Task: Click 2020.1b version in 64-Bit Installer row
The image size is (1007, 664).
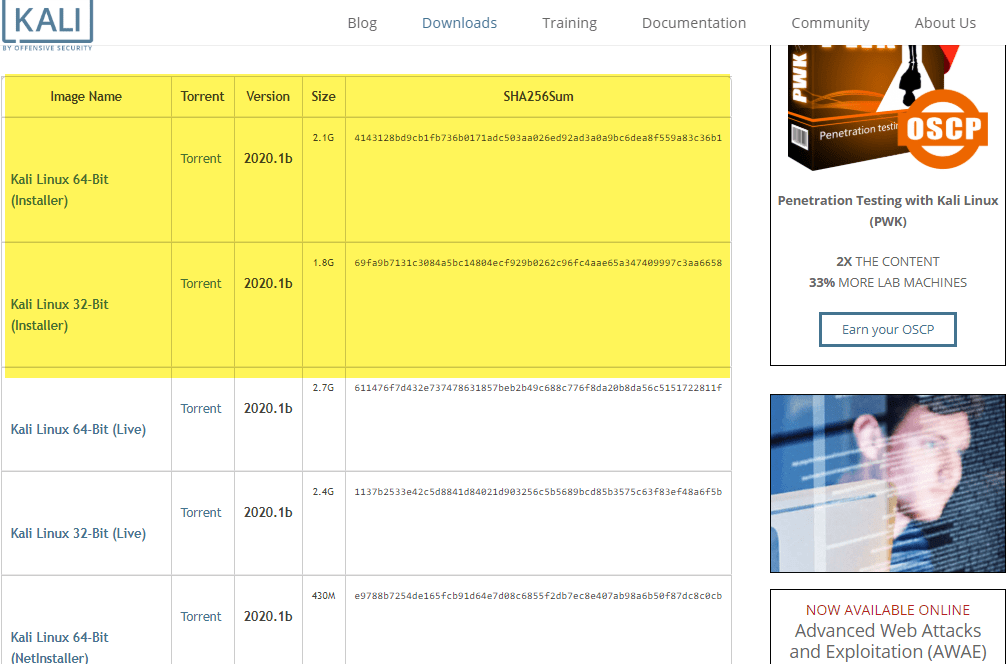Action: click(268, 159)
